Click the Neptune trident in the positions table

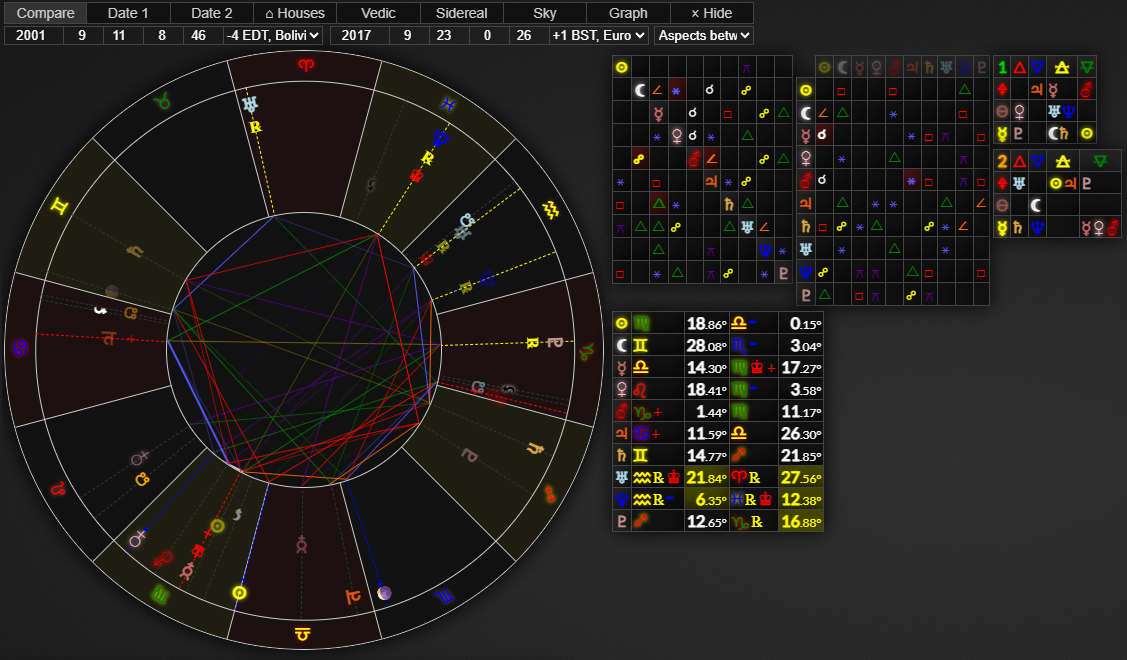[621, 499]
